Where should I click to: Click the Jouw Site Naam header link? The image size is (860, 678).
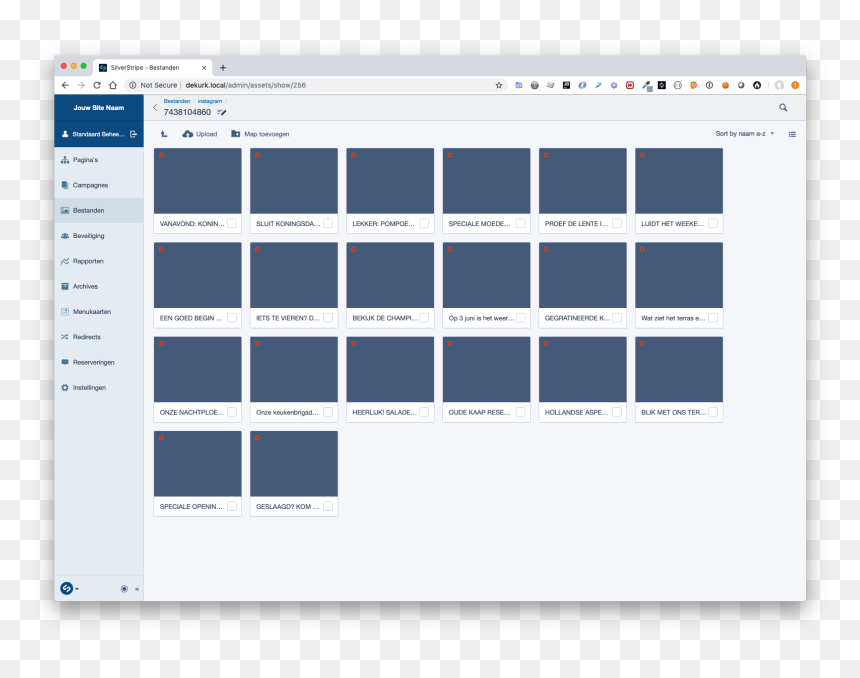[x=99, y=108]
